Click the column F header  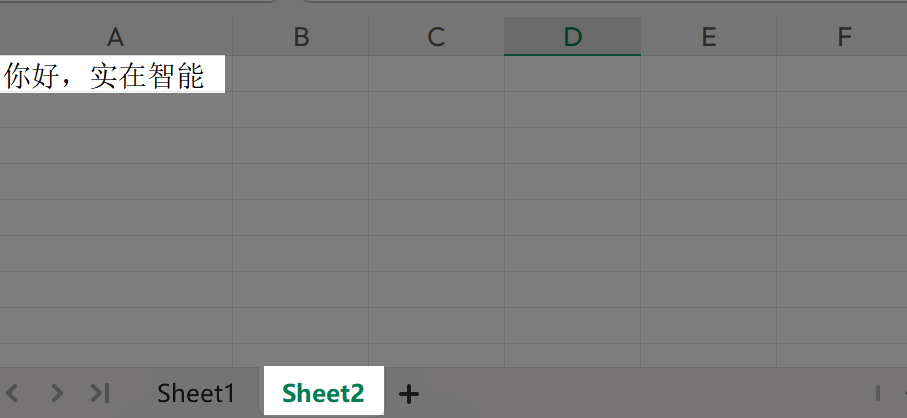(x=843, y=37)
